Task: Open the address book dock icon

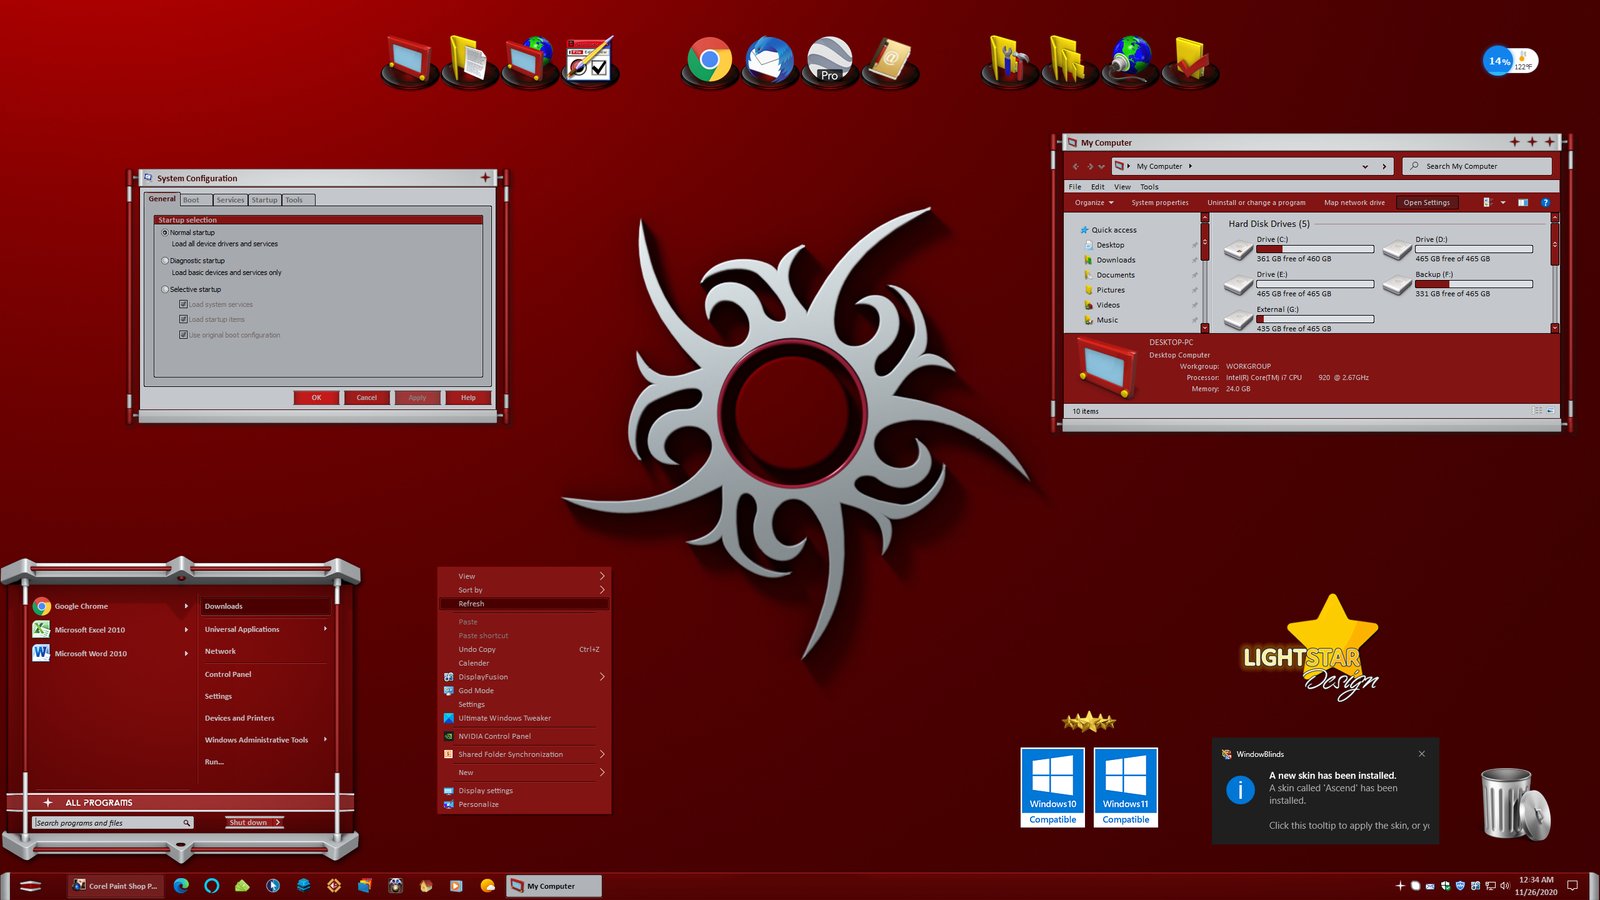Action: (x=889, y=61)
